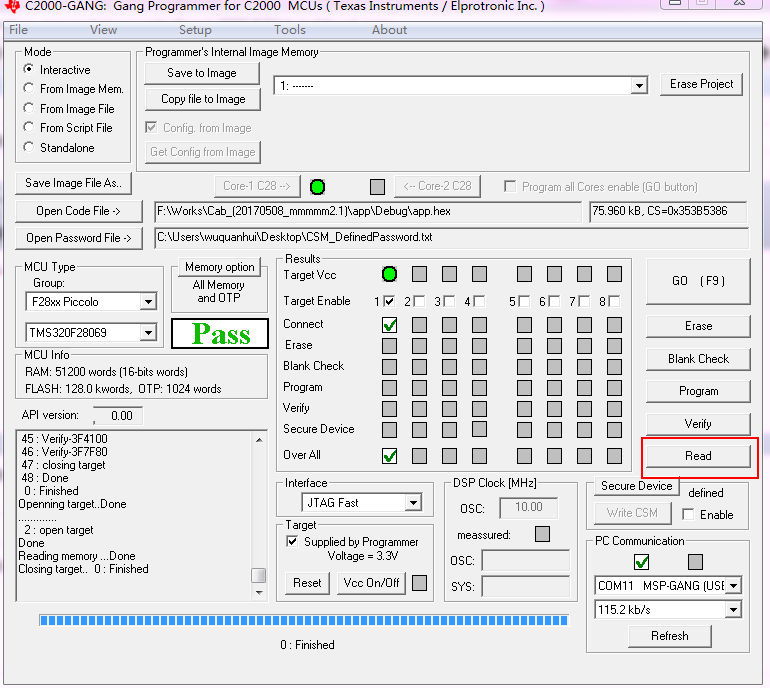Click Target Vcc indicator square for target 2

(x=419, y=274)
